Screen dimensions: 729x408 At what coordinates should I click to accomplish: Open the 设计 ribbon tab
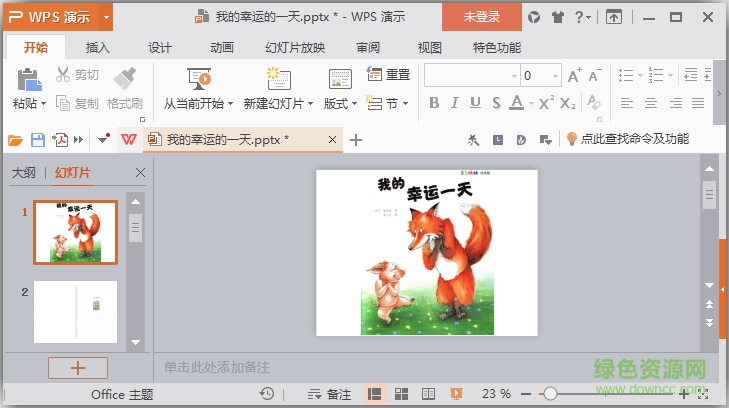(159, 47)
